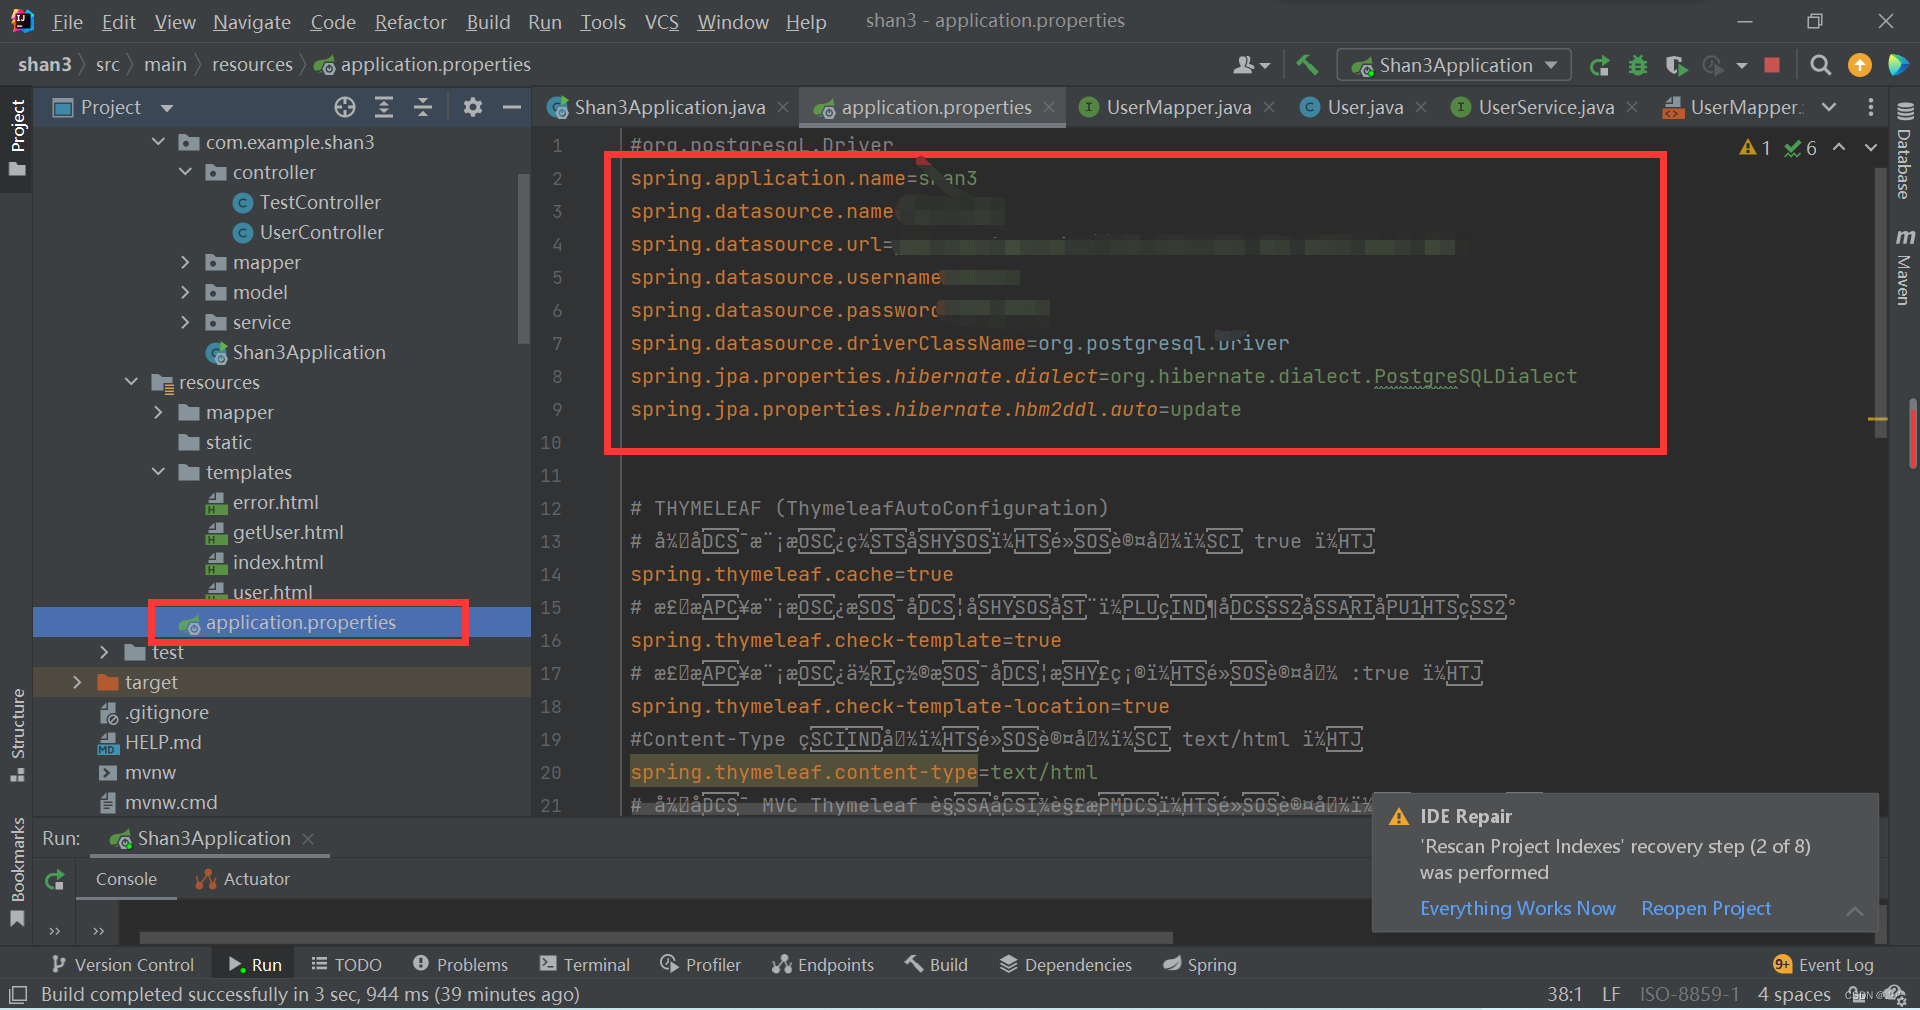Image resolution: width=1920 pixels, height=1010 pixels.
Task: Expand the test folder
Action: pos(104,652)
